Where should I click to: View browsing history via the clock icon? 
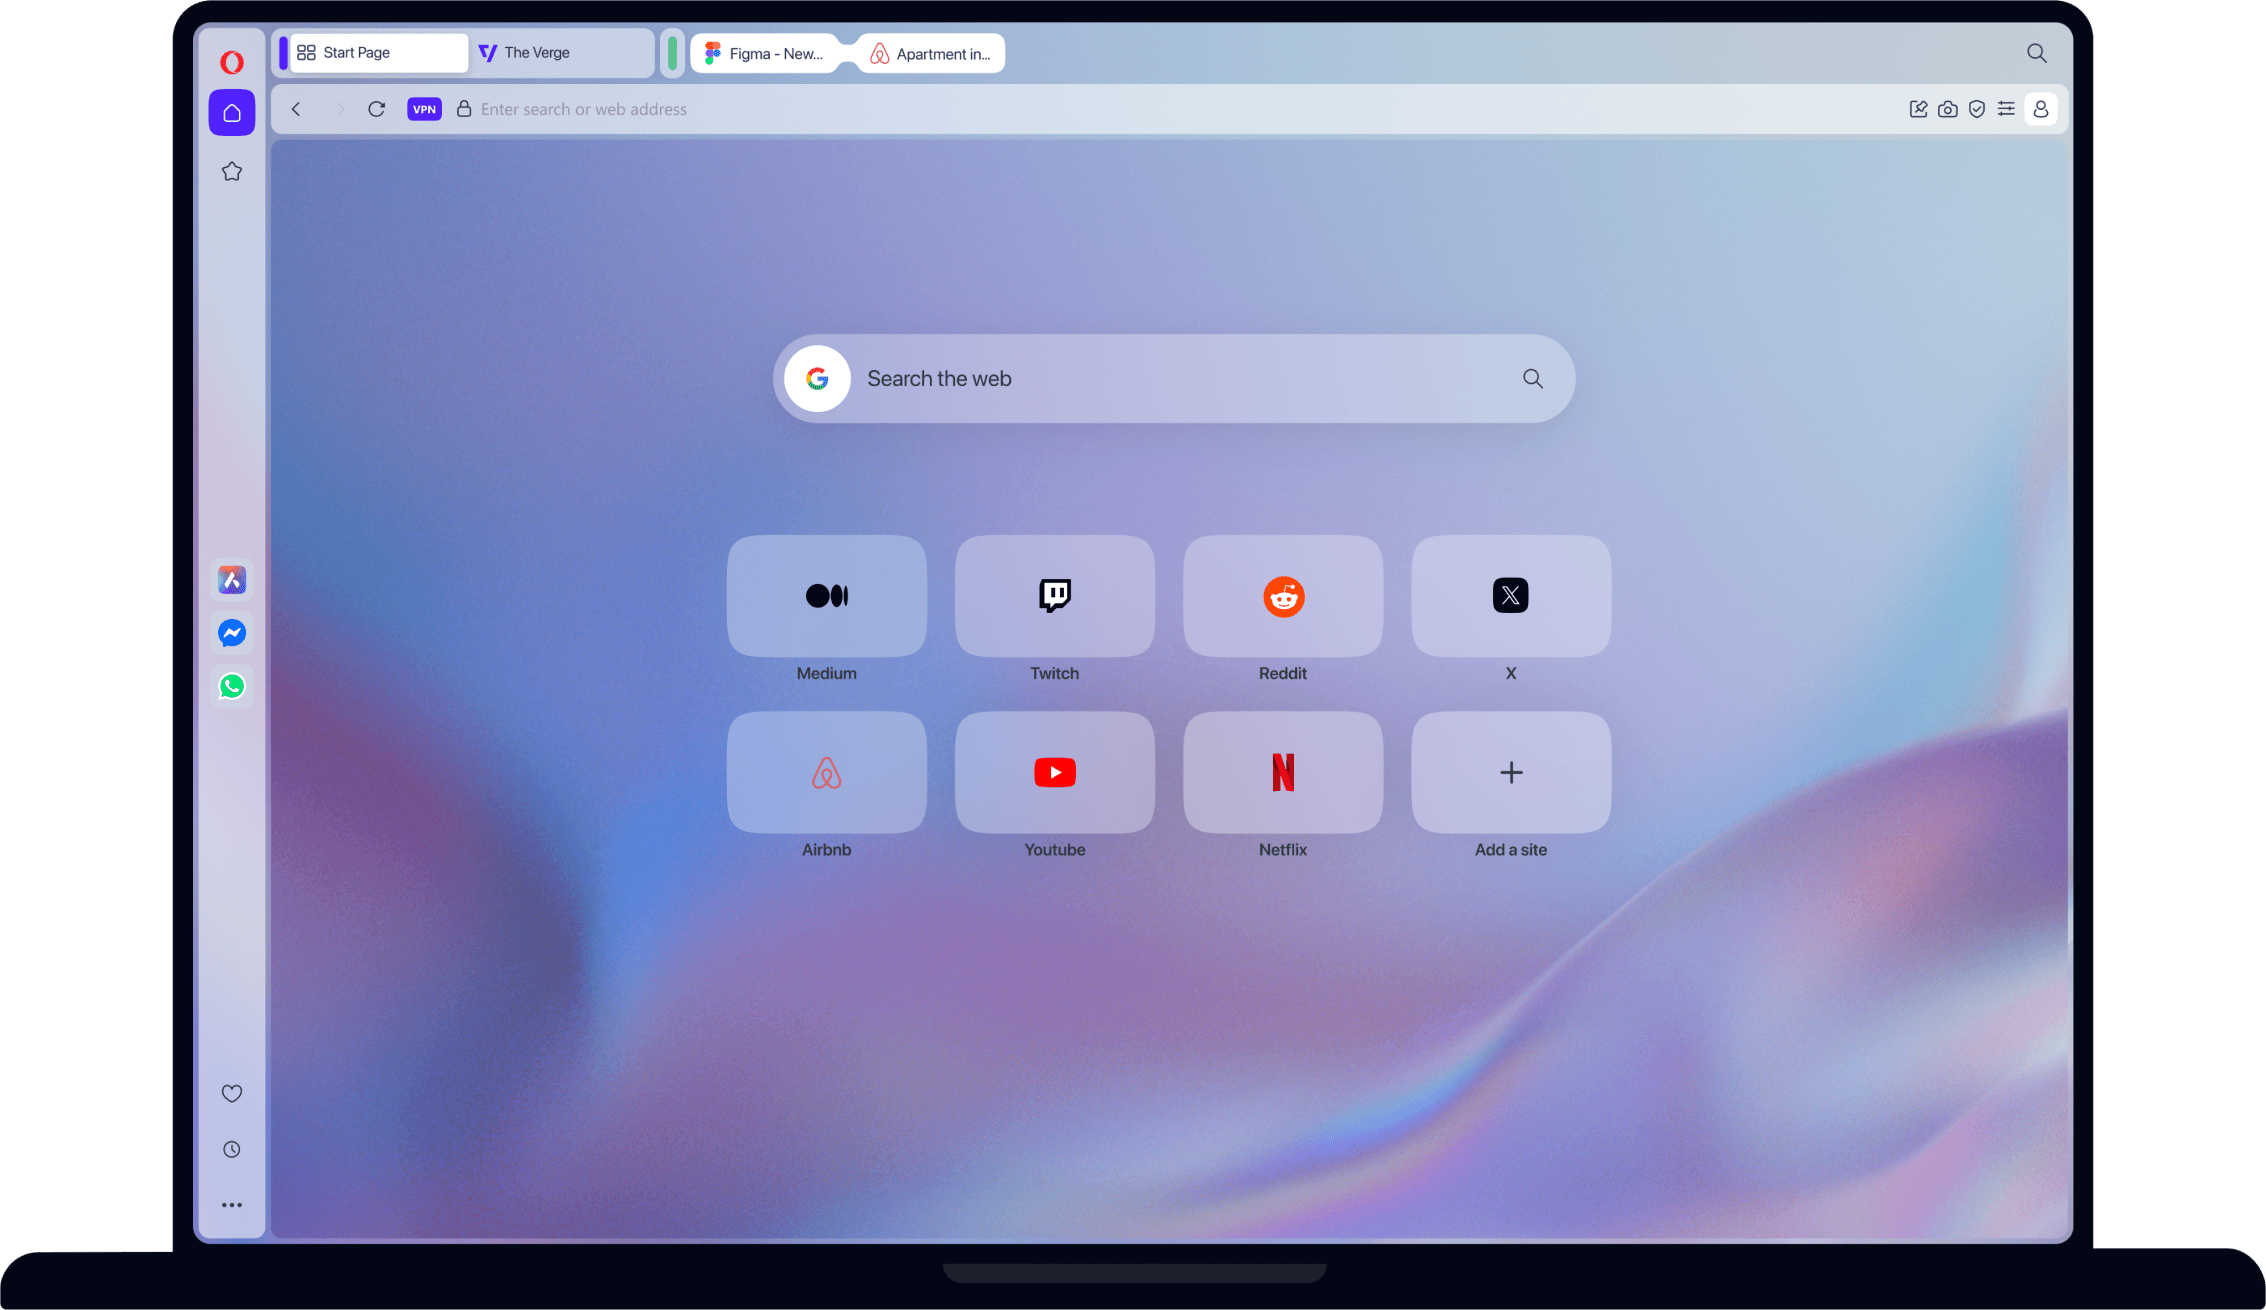pos(231,1148)
